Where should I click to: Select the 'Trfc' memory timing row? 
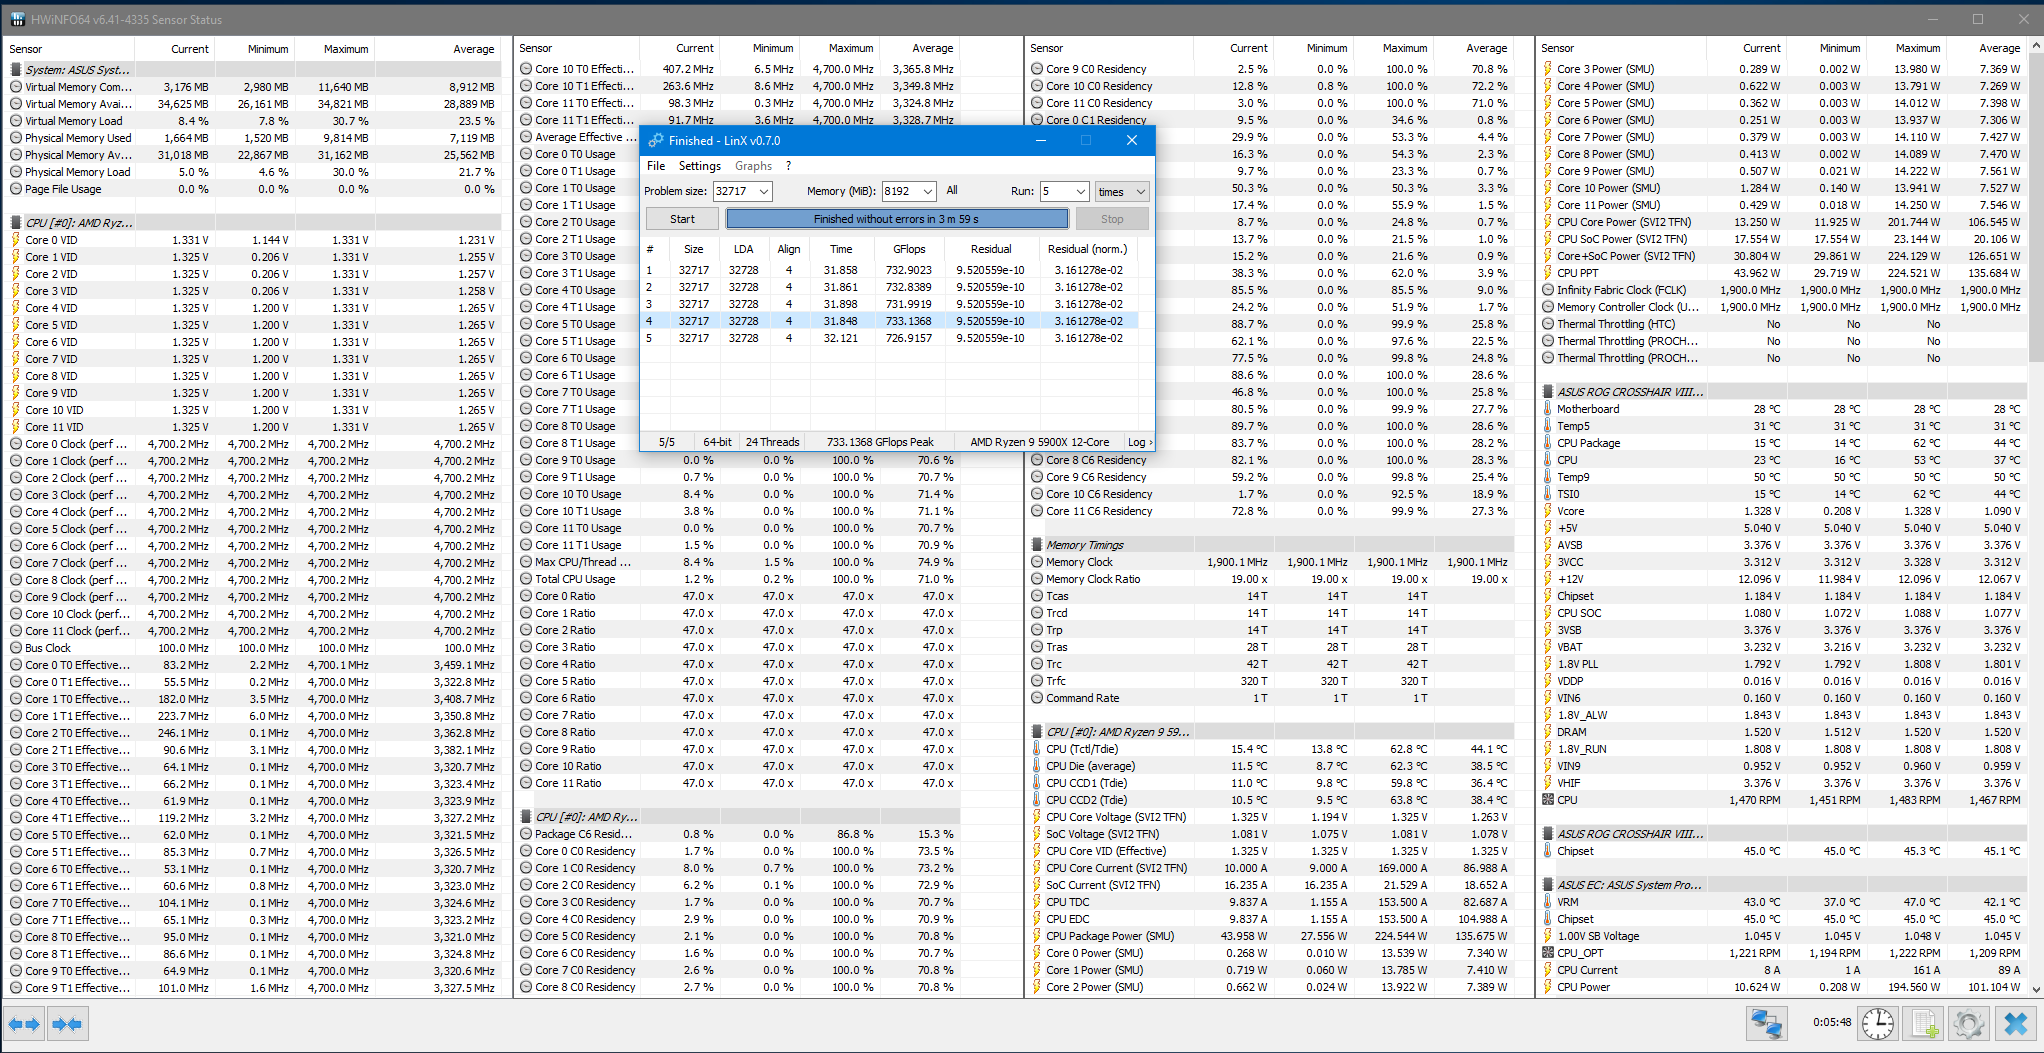[1270, 681]
